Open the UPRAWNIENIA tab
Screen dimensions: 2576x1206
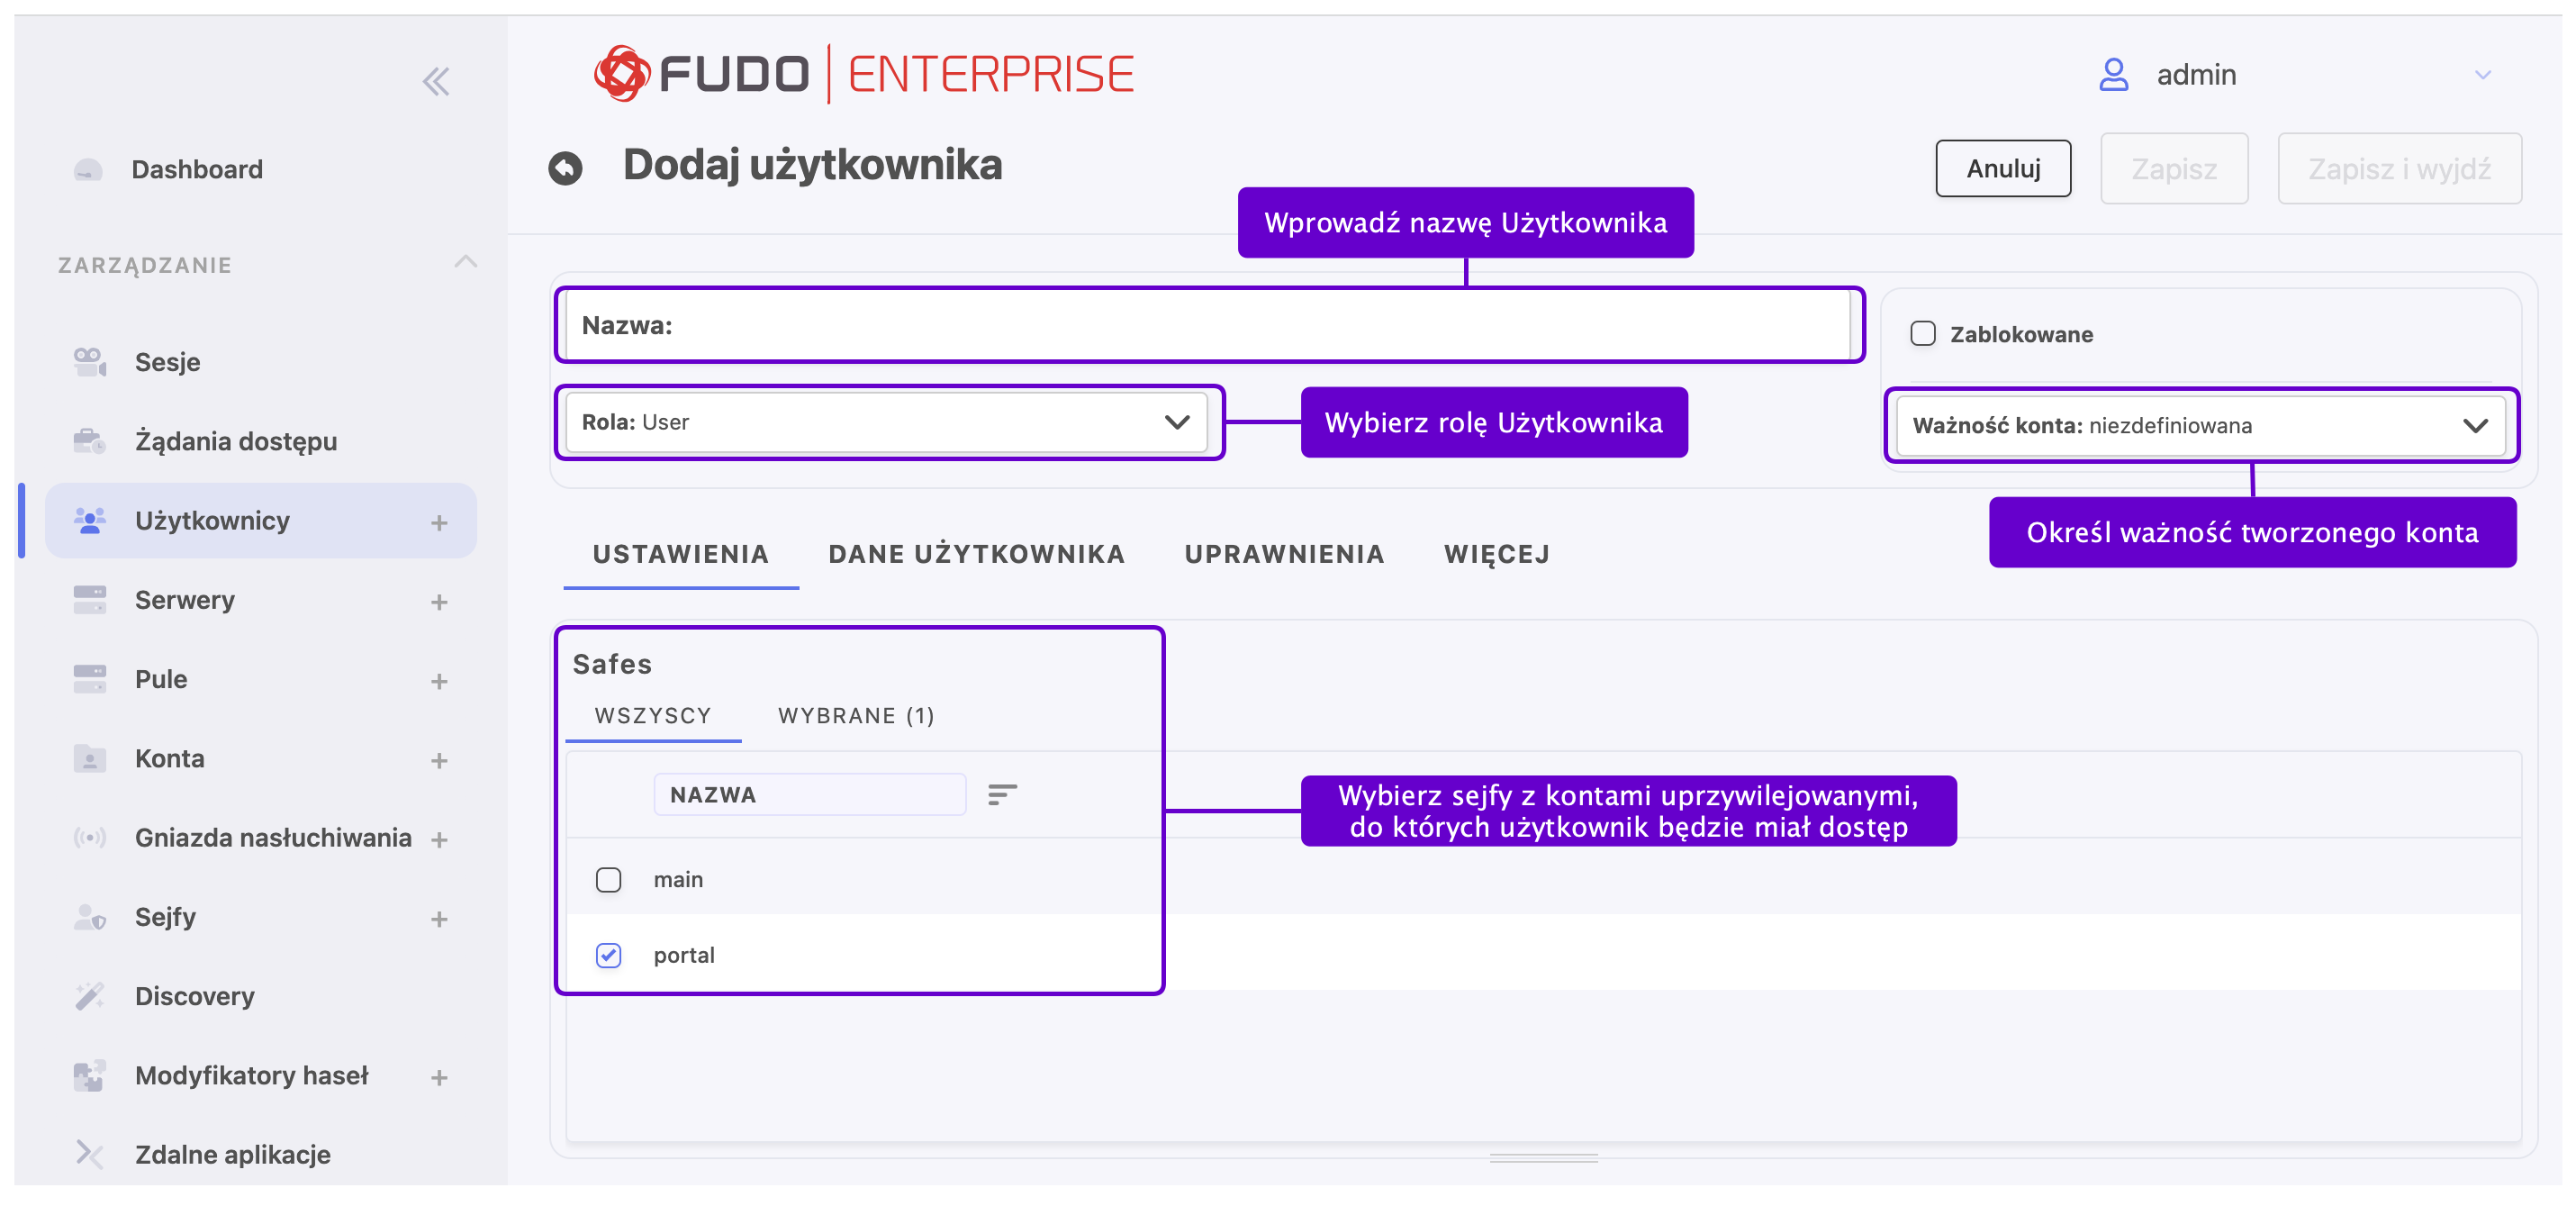(x=1284, y=554)
